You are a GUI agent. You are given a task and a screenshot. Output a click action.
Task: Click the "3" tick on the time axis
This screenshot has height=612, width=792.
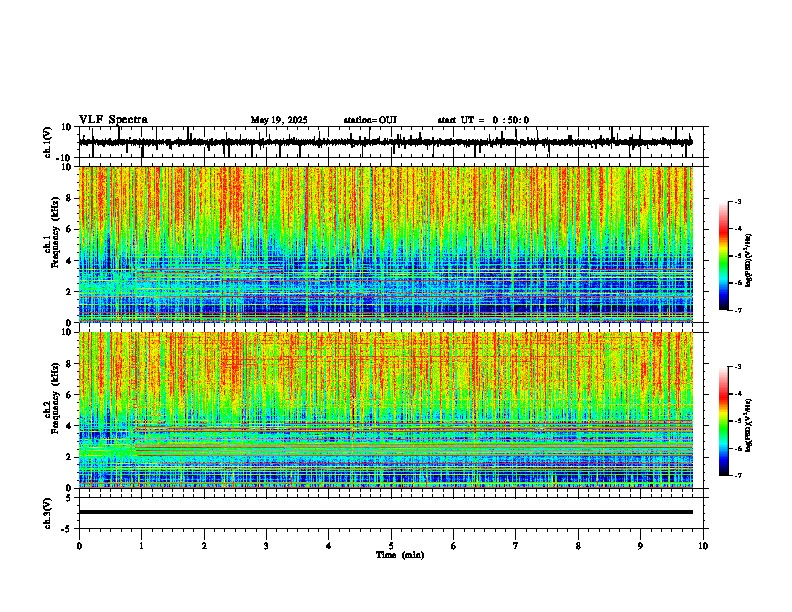coord(266,546)
